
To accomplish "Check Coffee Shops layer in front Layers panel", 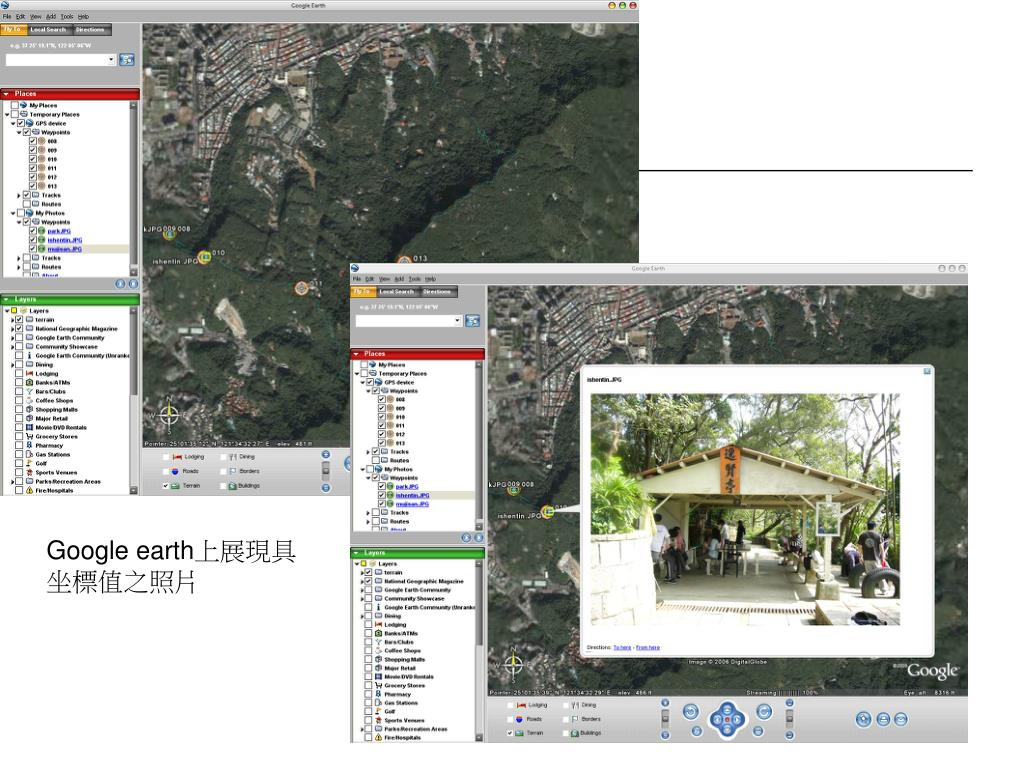I will tap(368, 650).
